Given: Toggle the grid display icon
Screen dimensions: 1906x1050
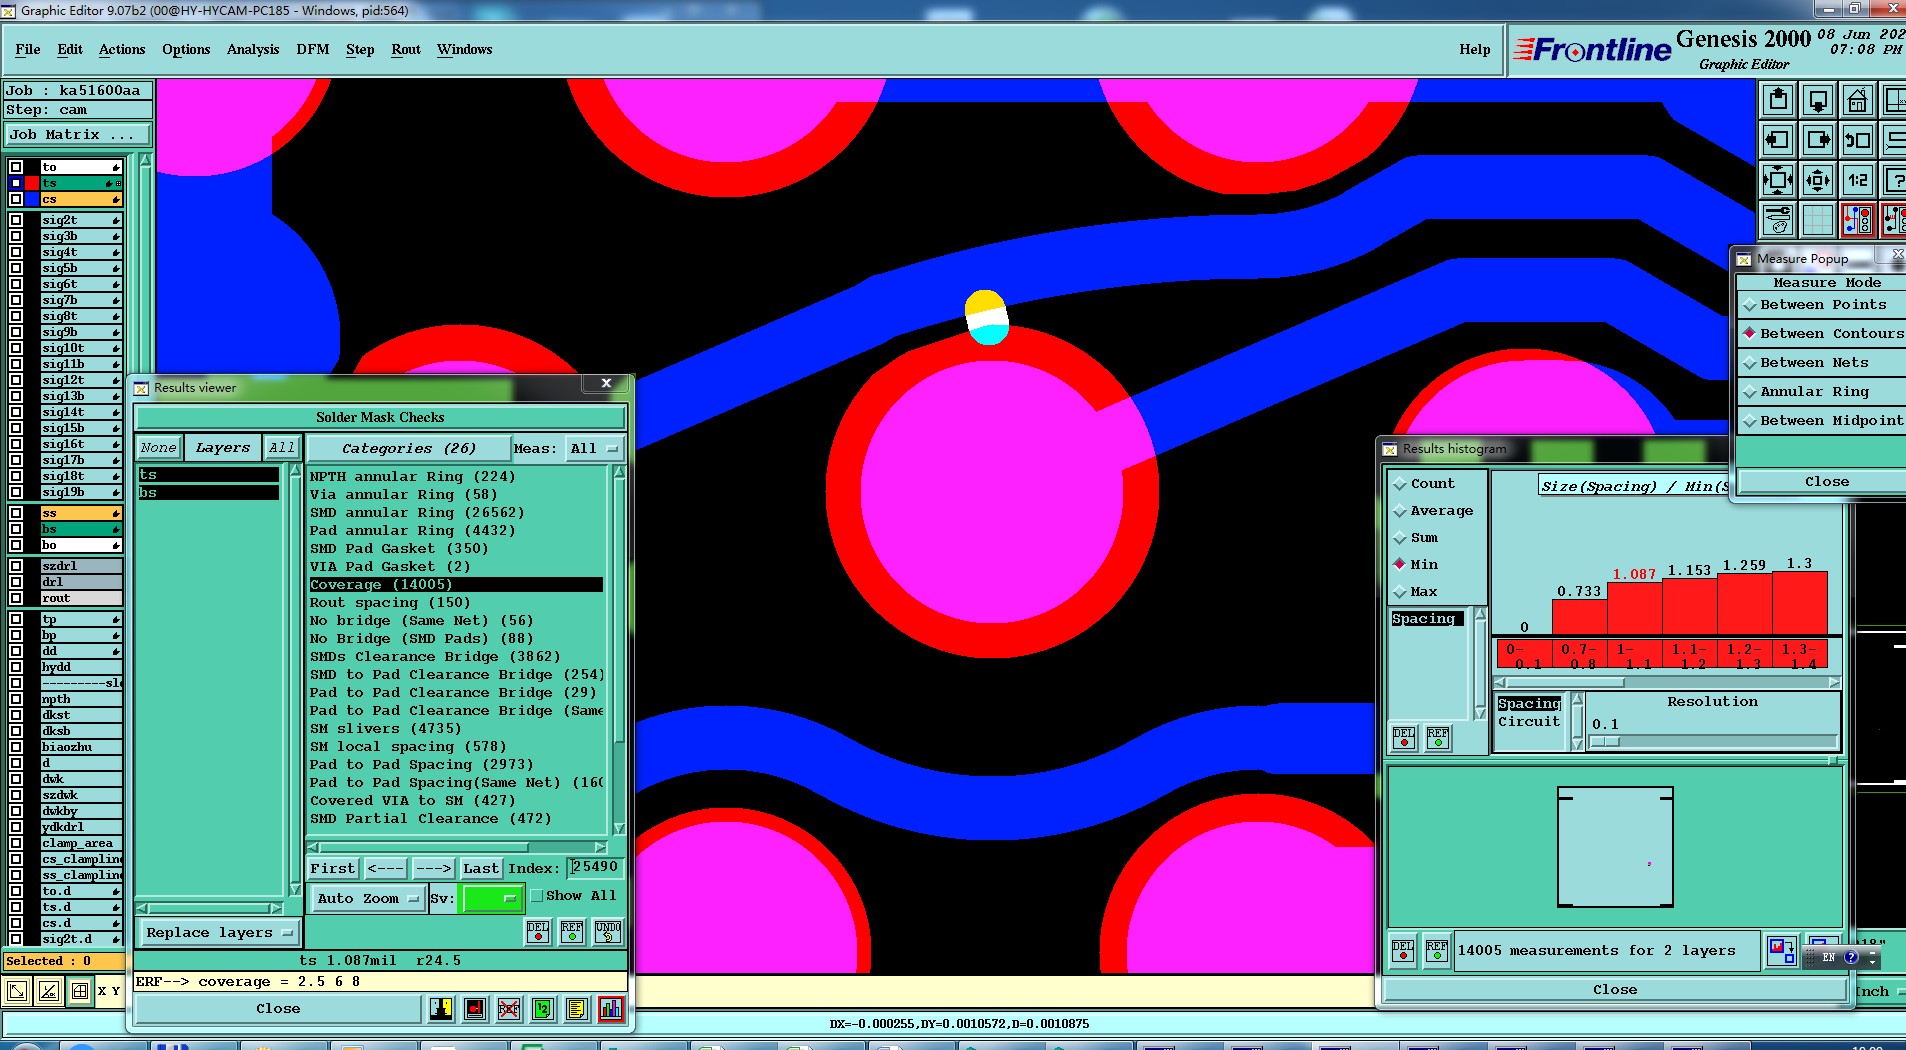Looking at the screenshot, I should 1818,220.
